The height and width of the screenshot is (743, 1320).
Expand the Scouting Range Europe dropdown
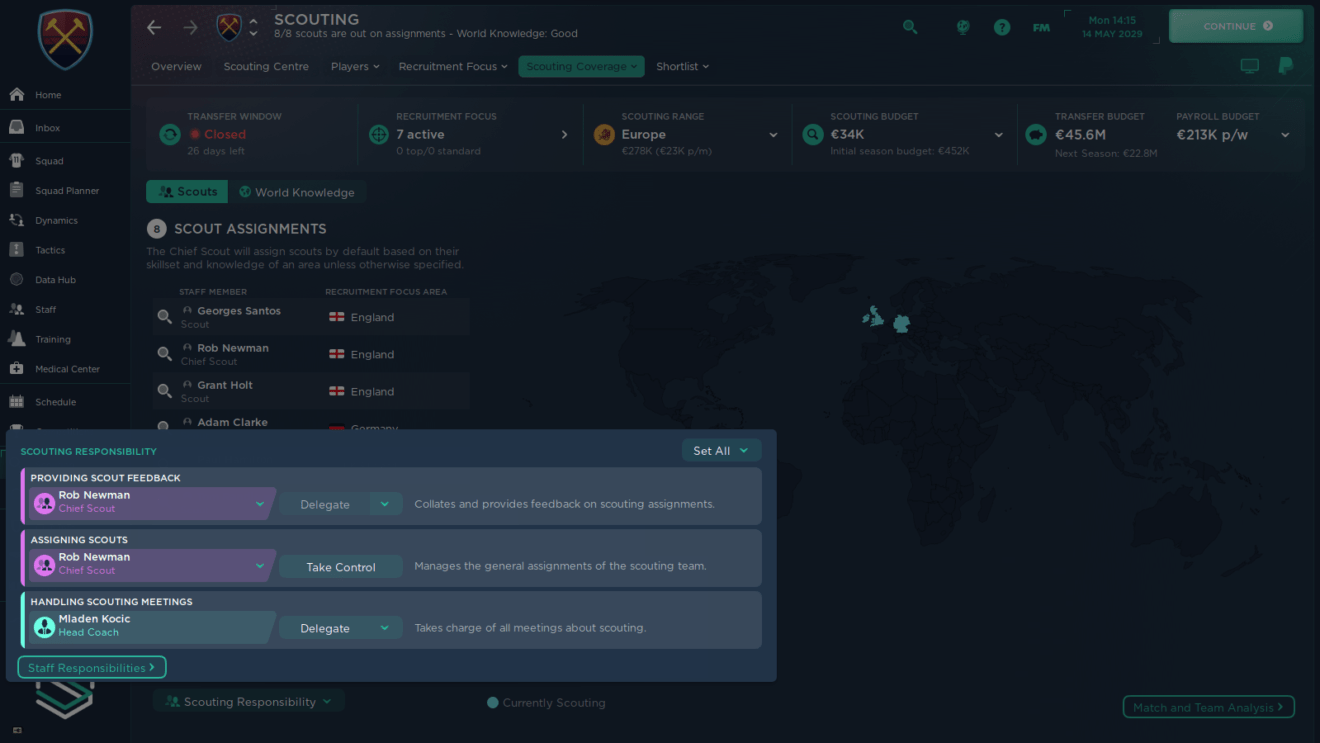click(x=773, y=135)
